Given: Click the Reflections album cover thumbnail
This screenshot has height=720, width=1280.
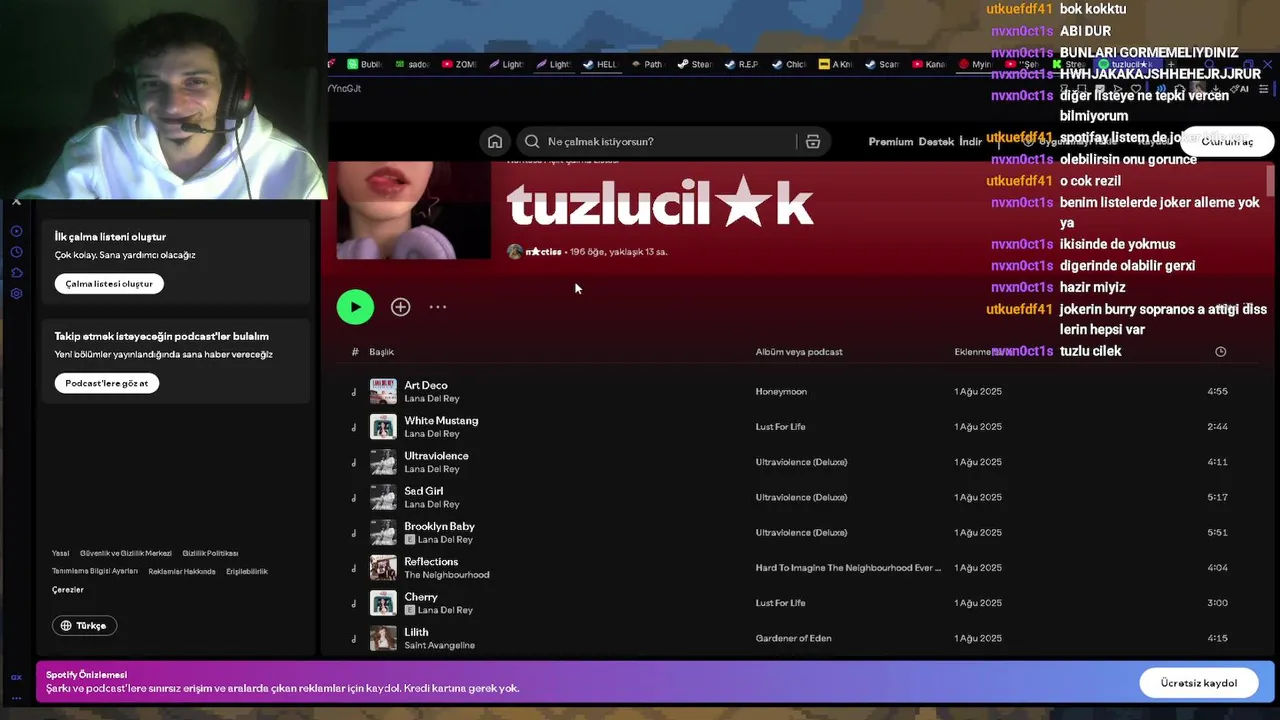Looking at the screenshot, I should 383,568.
